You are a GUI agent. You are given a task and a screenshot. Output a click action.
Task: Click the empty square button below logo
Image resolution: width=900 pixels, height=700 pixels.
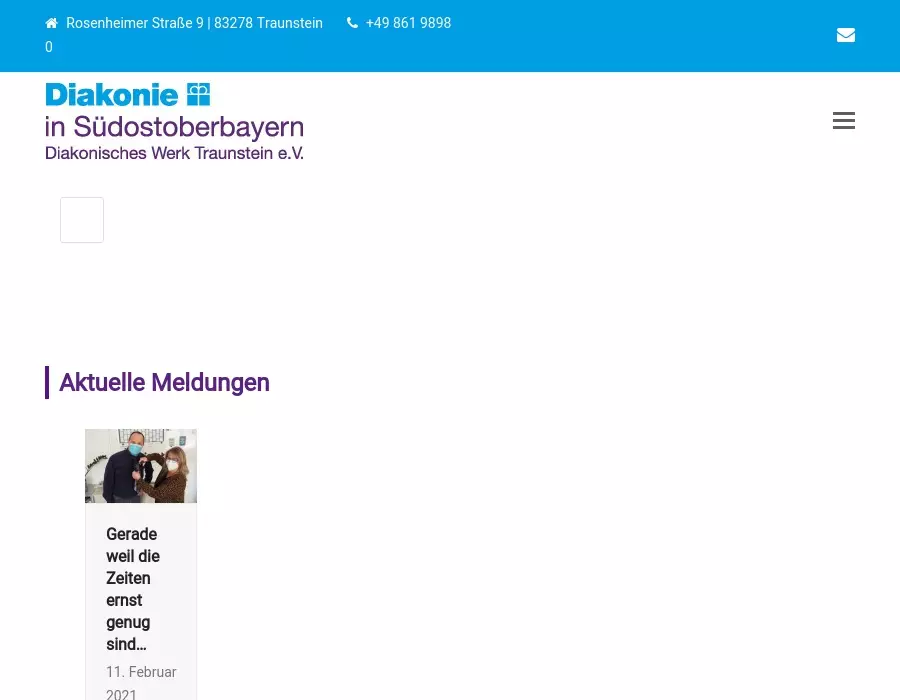tap(82, 220)
